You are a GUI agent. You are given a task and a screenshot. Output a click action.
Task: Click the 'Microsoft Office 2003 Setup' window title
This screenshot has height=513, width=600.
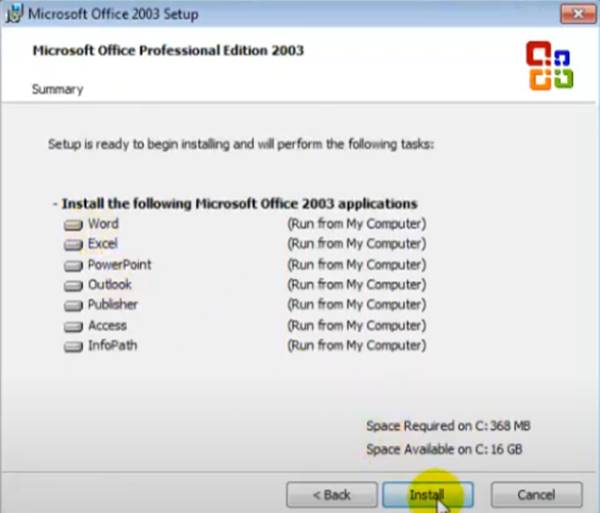click(x=113, y=14)
